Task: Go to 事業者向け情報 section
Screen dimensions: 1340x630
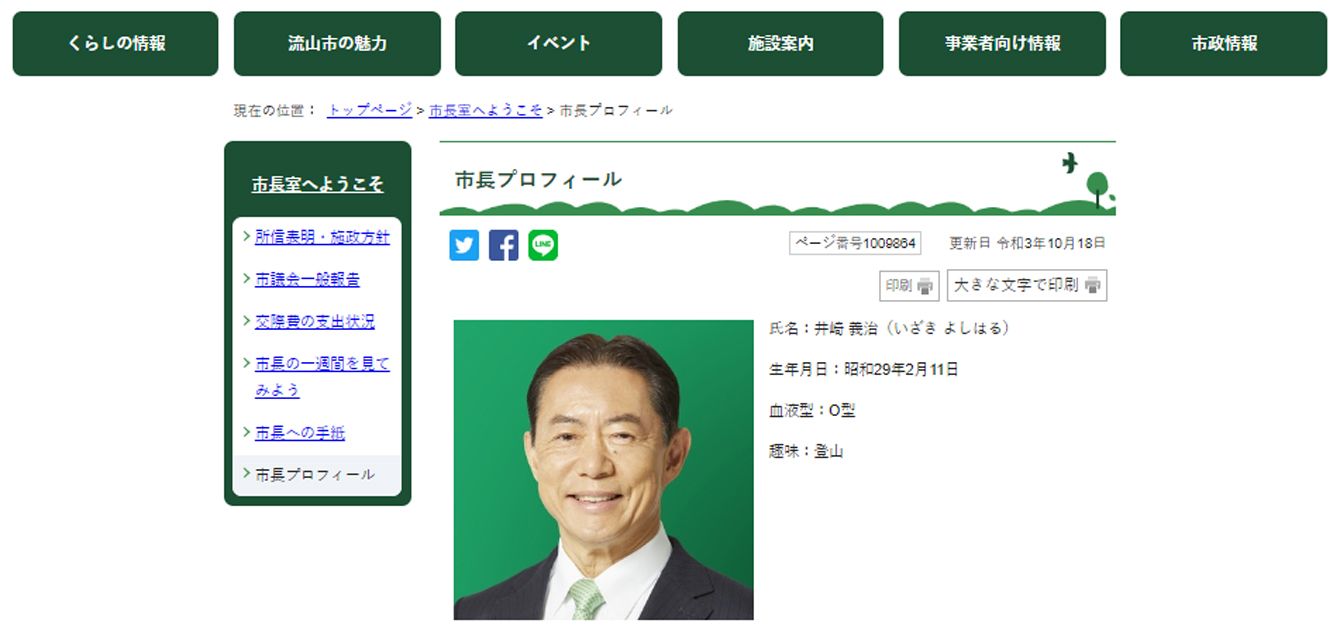Action: click(x=1002, y=44)
